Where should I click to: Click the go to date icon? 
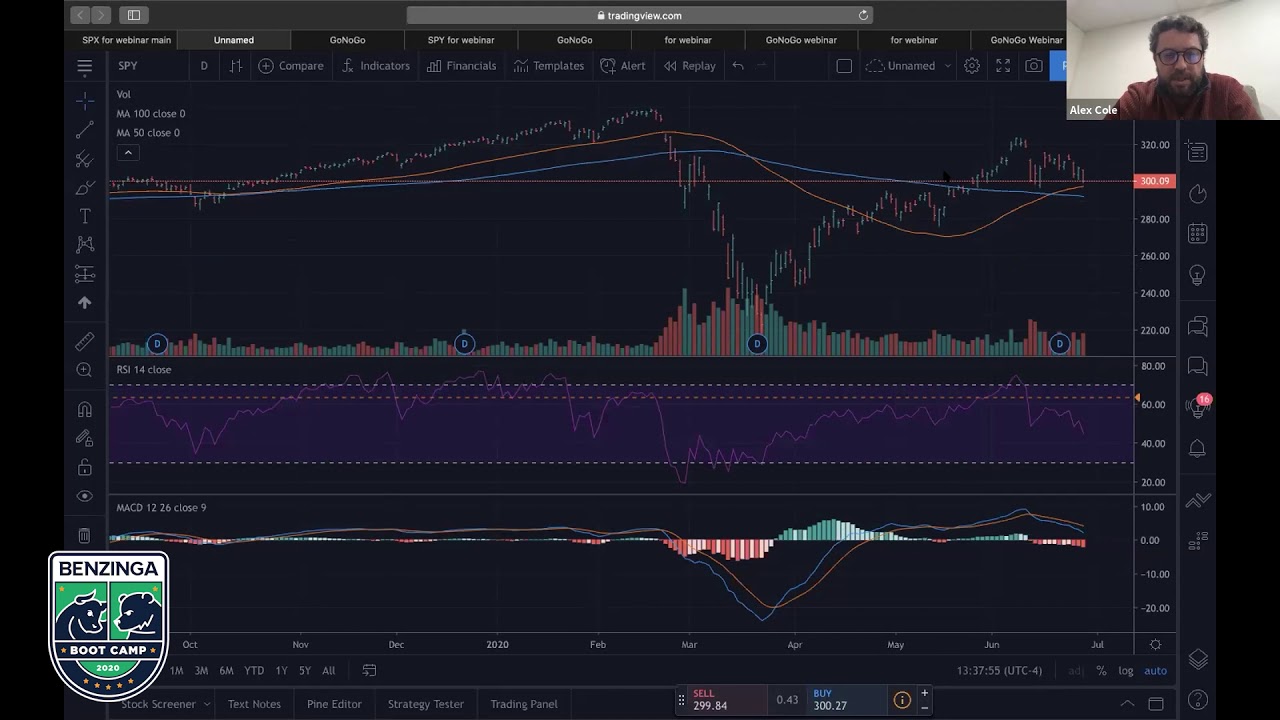click(369, 671)
